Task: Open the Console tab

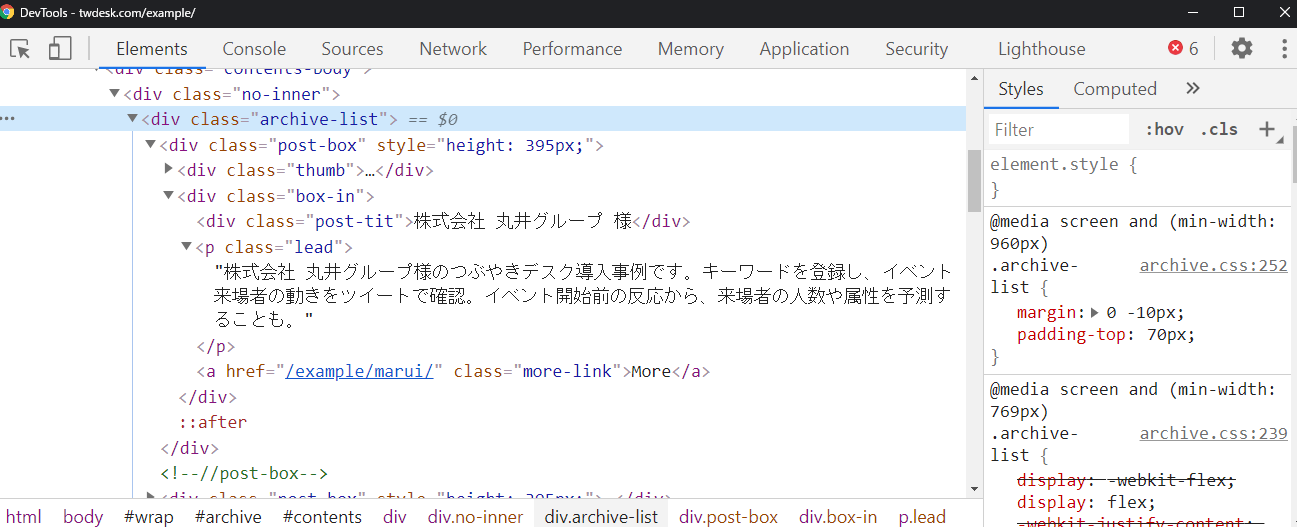Action: (254, 48)
